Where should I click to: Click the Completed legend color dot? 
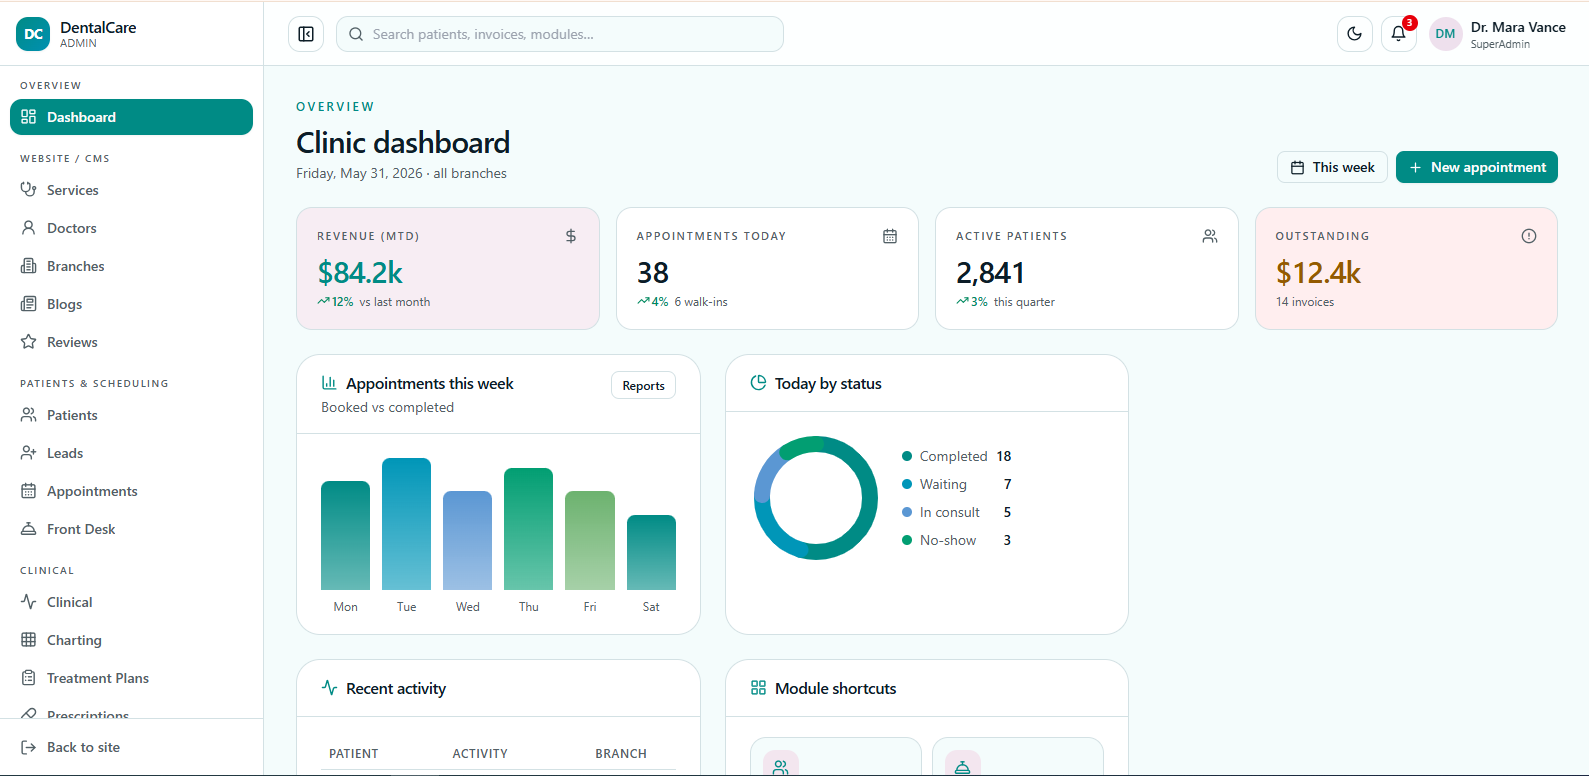[x=907, y=456]
